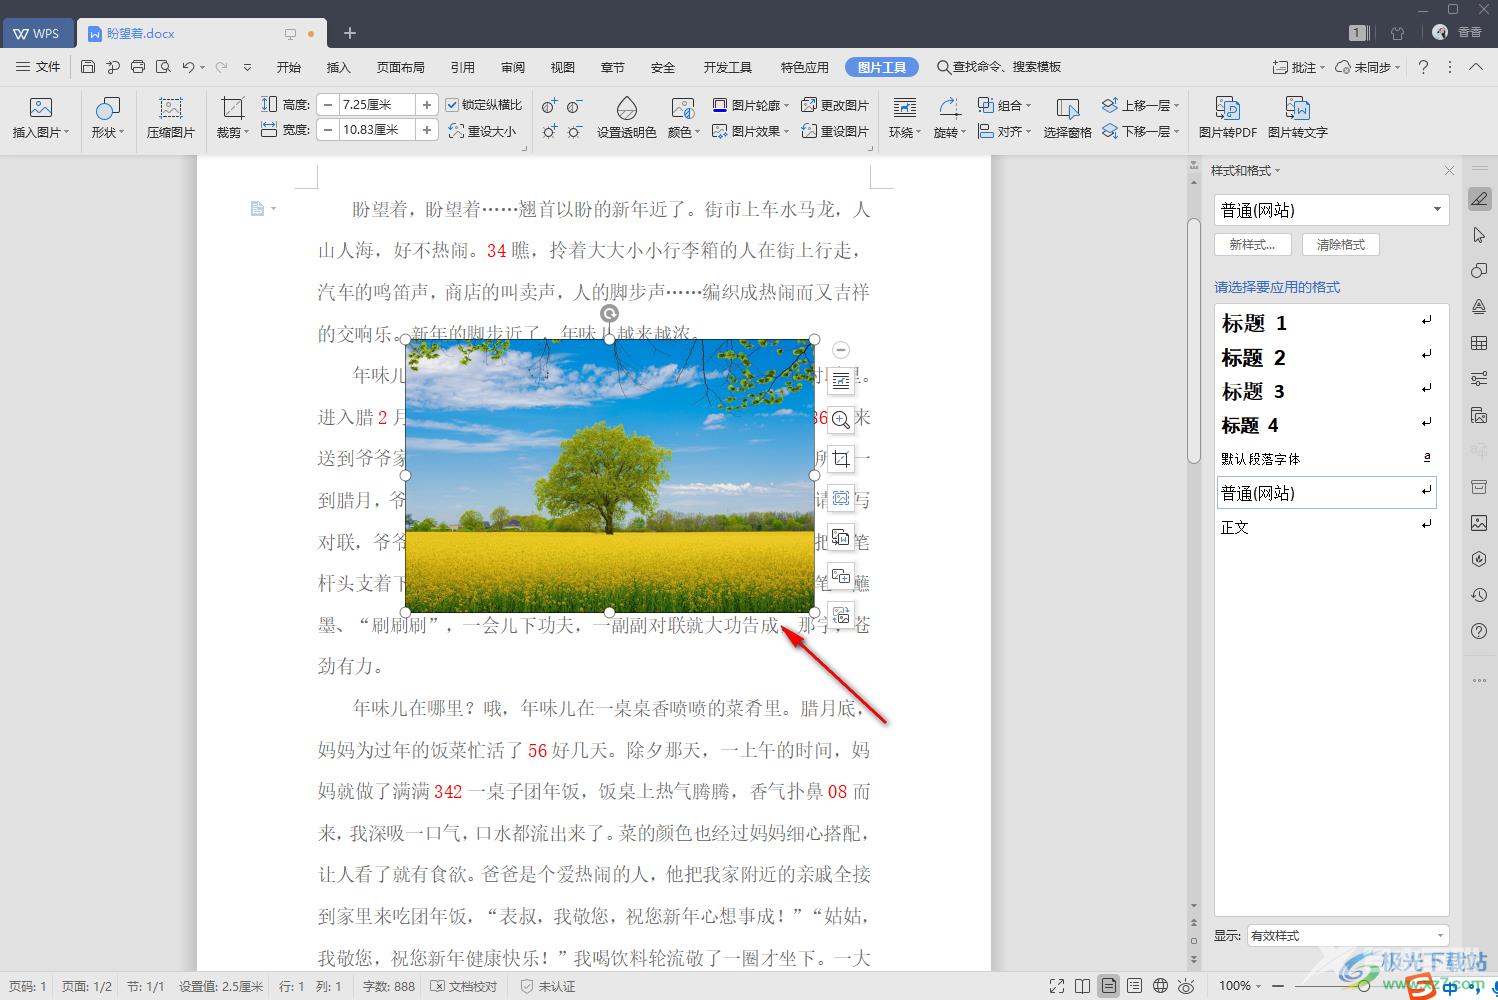The height and width of the screenshot is (1000, 1498).
Task: Toggle print layout view in status bar
Action: coord(1109,986)
